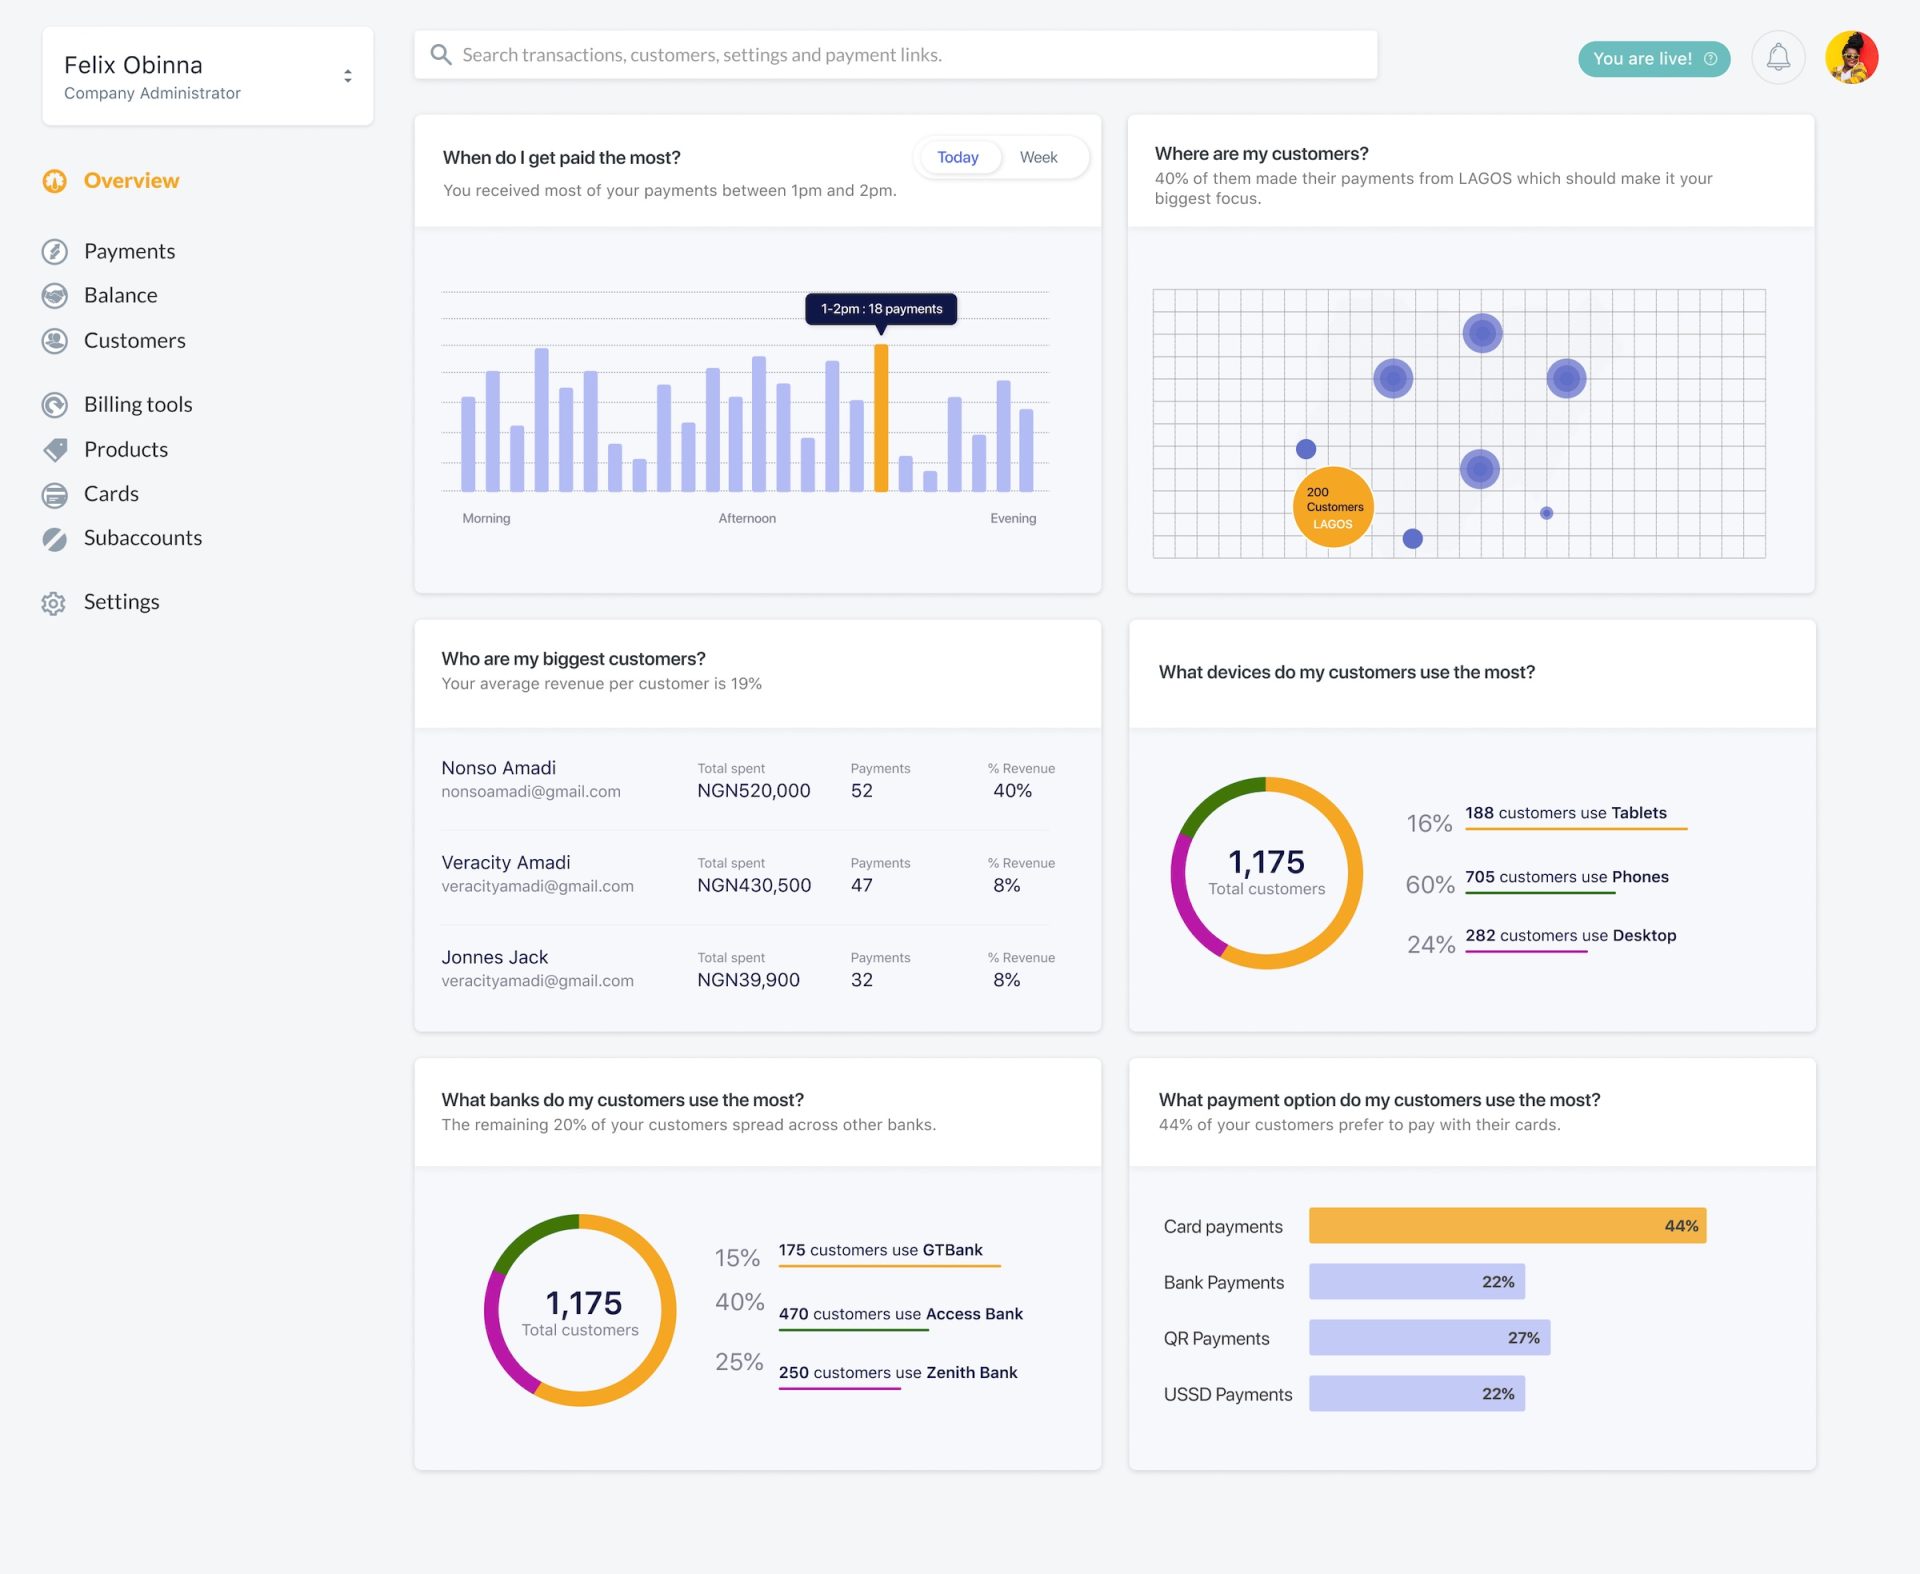Viewport: 1920px width, 1574px height.
Task: Click the Afternoon axis label
Action: tap(747, 518)
